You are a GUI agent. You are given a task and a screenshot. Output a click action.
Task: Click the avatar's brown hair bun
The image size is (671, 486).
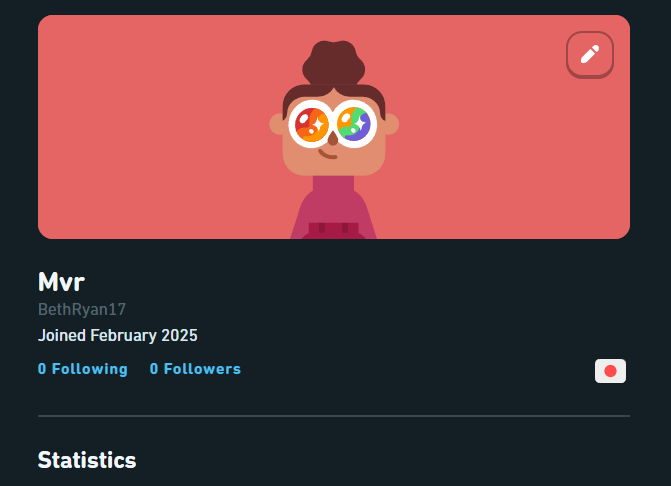click(333, 62)
